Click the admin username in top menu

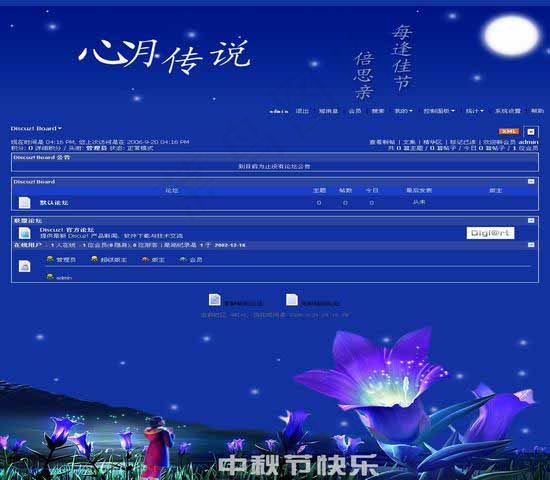(279, 111)
